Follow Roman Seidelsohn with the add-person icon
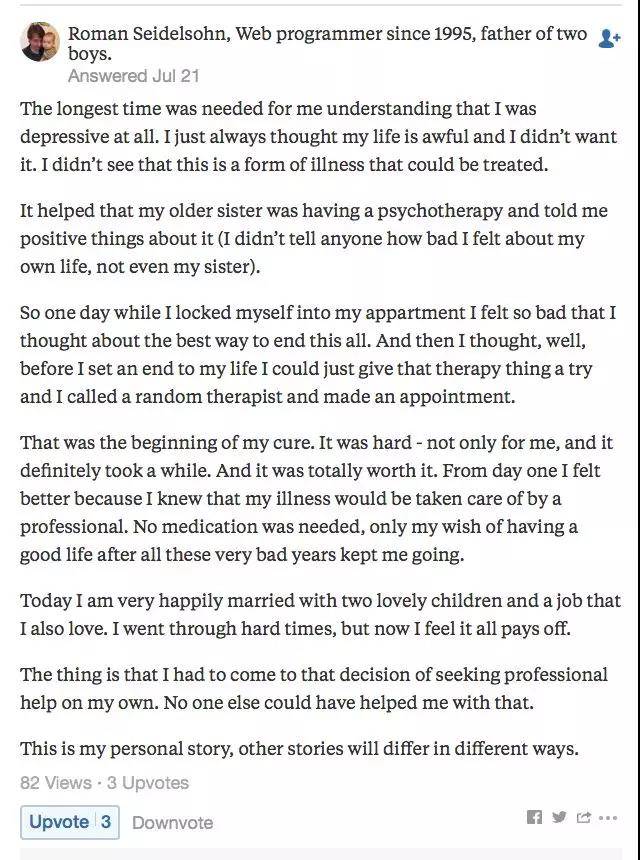This screenshot has width=640, height=860. (609, 38)
